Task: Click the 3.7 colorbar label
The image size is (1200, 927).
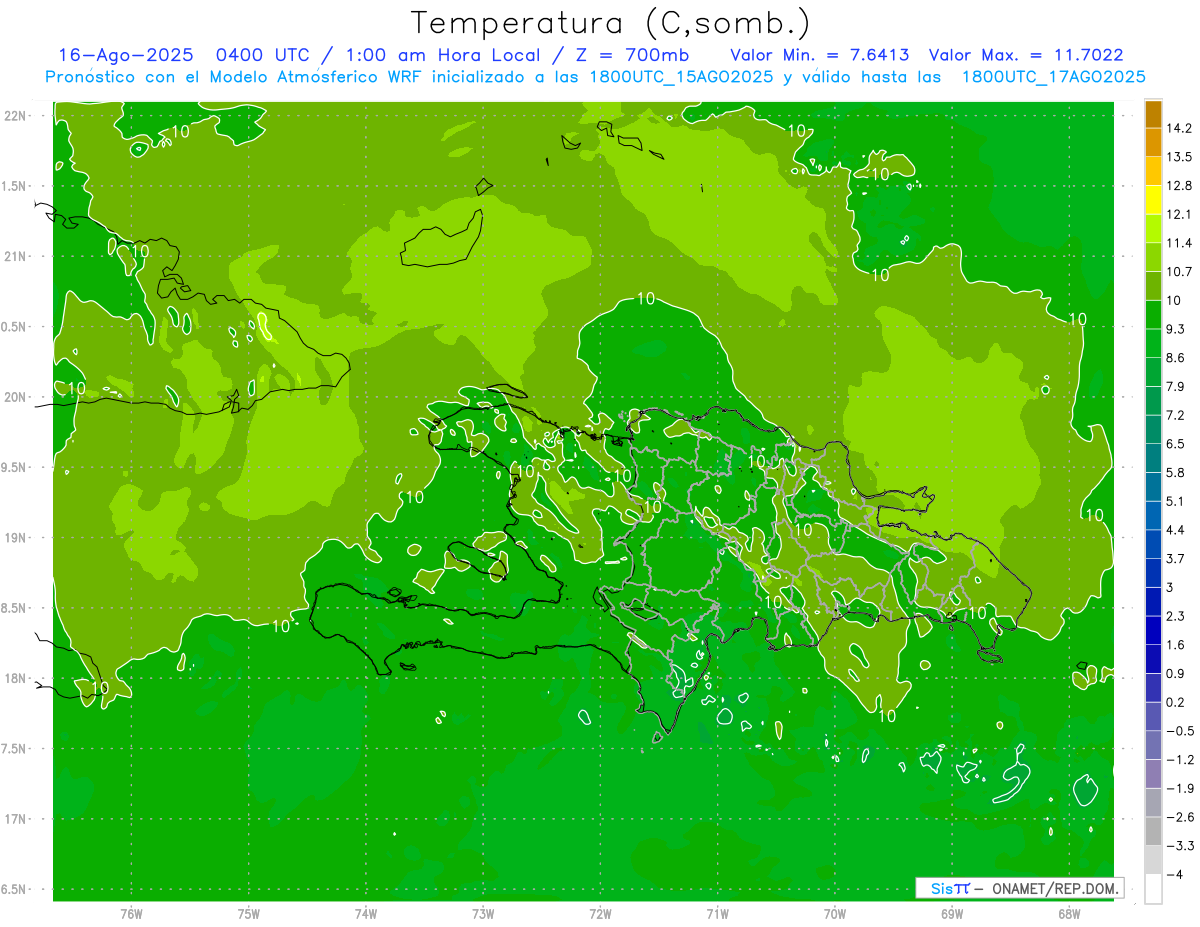Action: pyautogui.click(x=1176, y=559)
